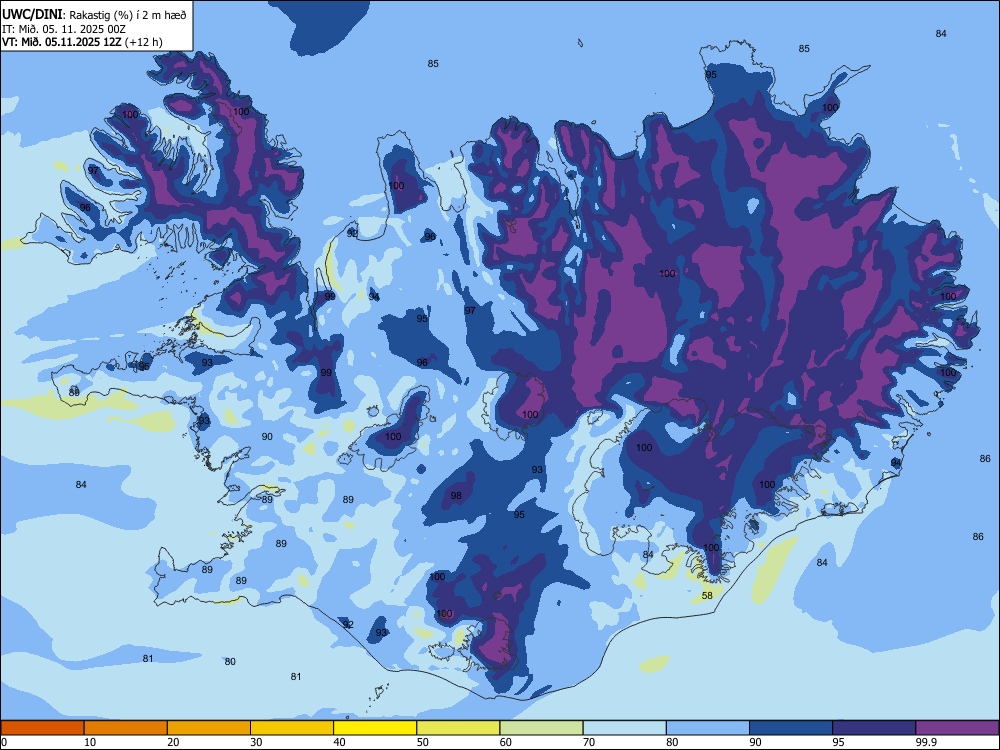Click the dark indigo 95–99.9 legend swatch
Image resolution: width=1000 pixels, height=750 pixels.
[x=874, y=728]
